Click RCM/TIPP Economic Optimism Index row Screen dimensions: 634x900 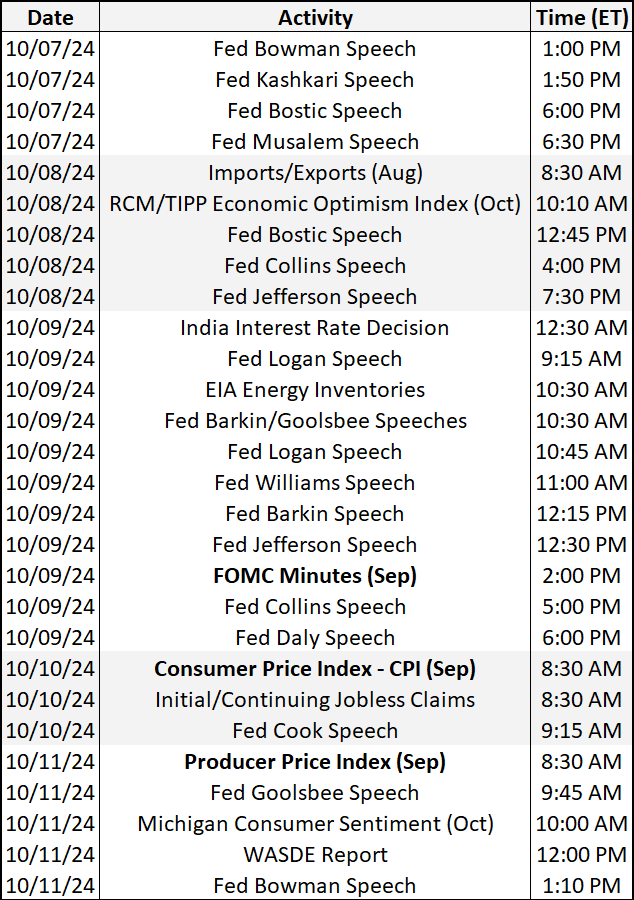(x=315, y=204)
